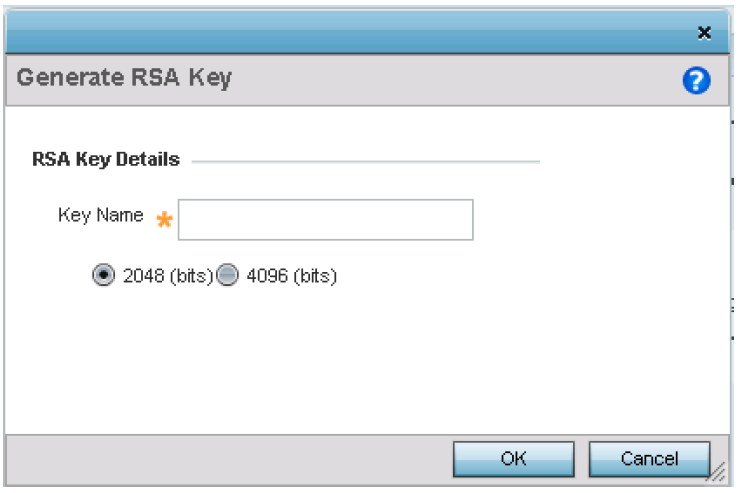Choose 2048-bit key size option

[103, 275]
